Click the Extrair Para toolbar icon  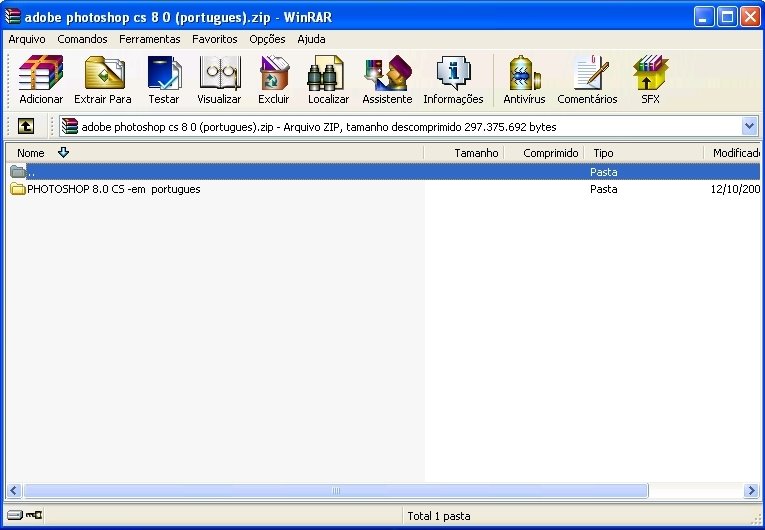pos(105,73)
